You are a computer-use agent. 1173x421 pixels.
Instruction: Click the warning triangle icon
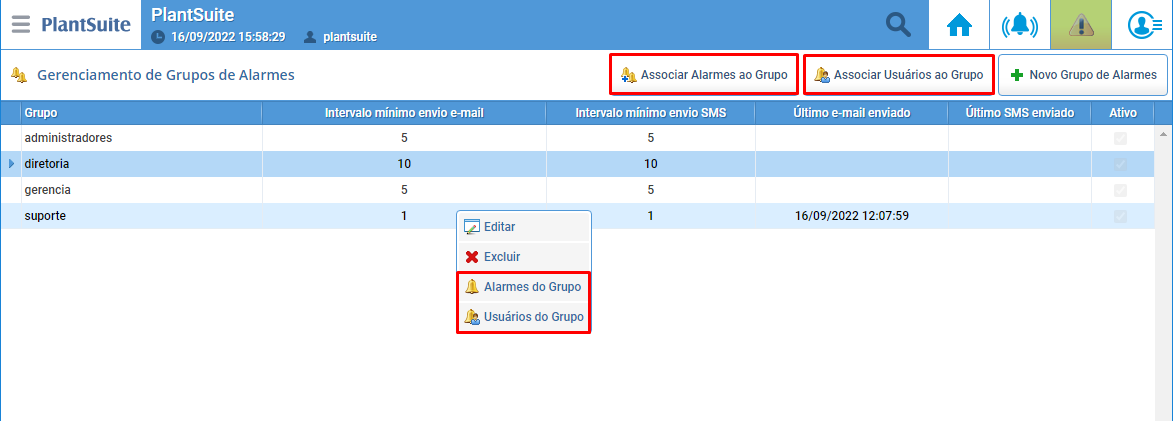(x=1080, y=25)
